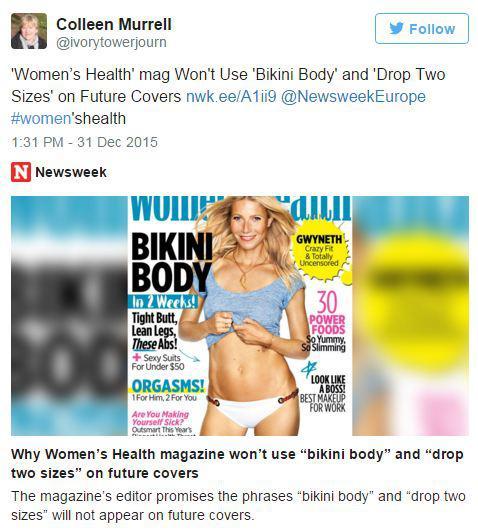The height and width of the screenshot is (531, 478).
Task: Open the @ivorytowerjourn handle
Action: tap(111, 42)
